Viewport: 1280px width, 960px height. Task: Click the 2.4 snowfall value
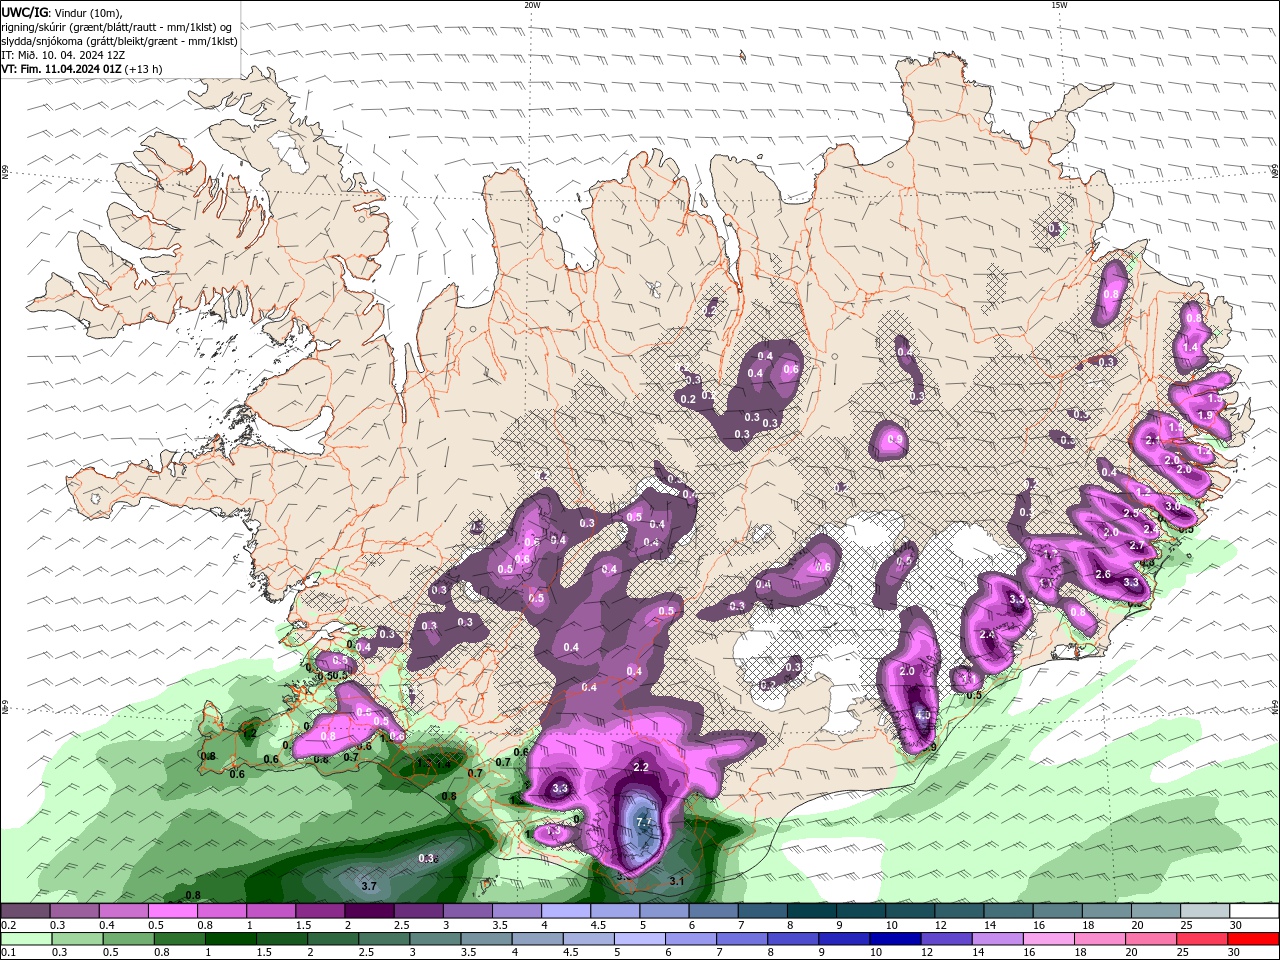[988, 635]
